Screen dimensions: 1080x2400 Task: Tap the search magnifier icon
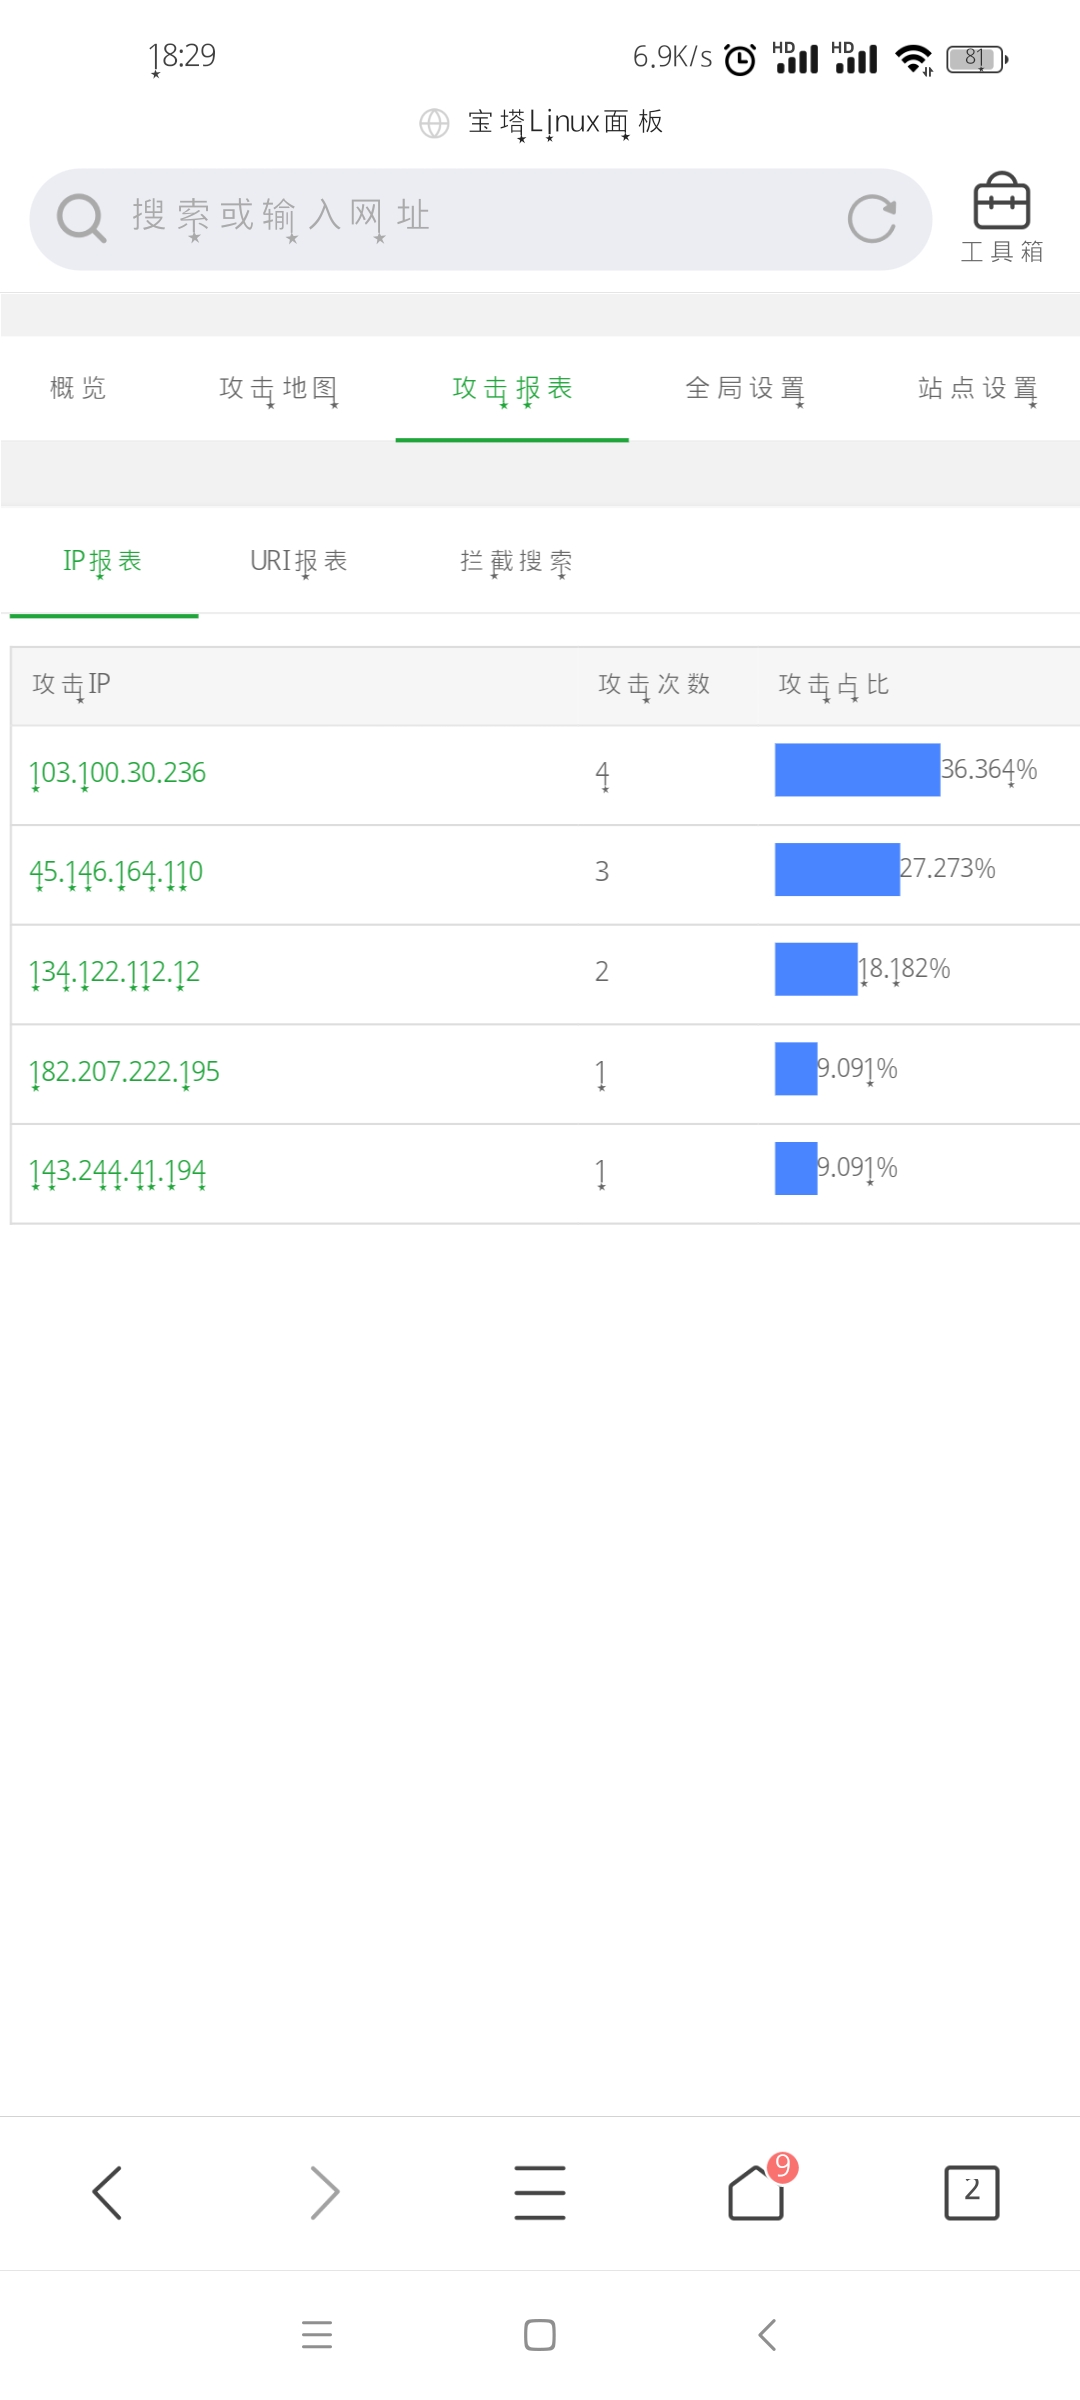click(x=81, y=219)
